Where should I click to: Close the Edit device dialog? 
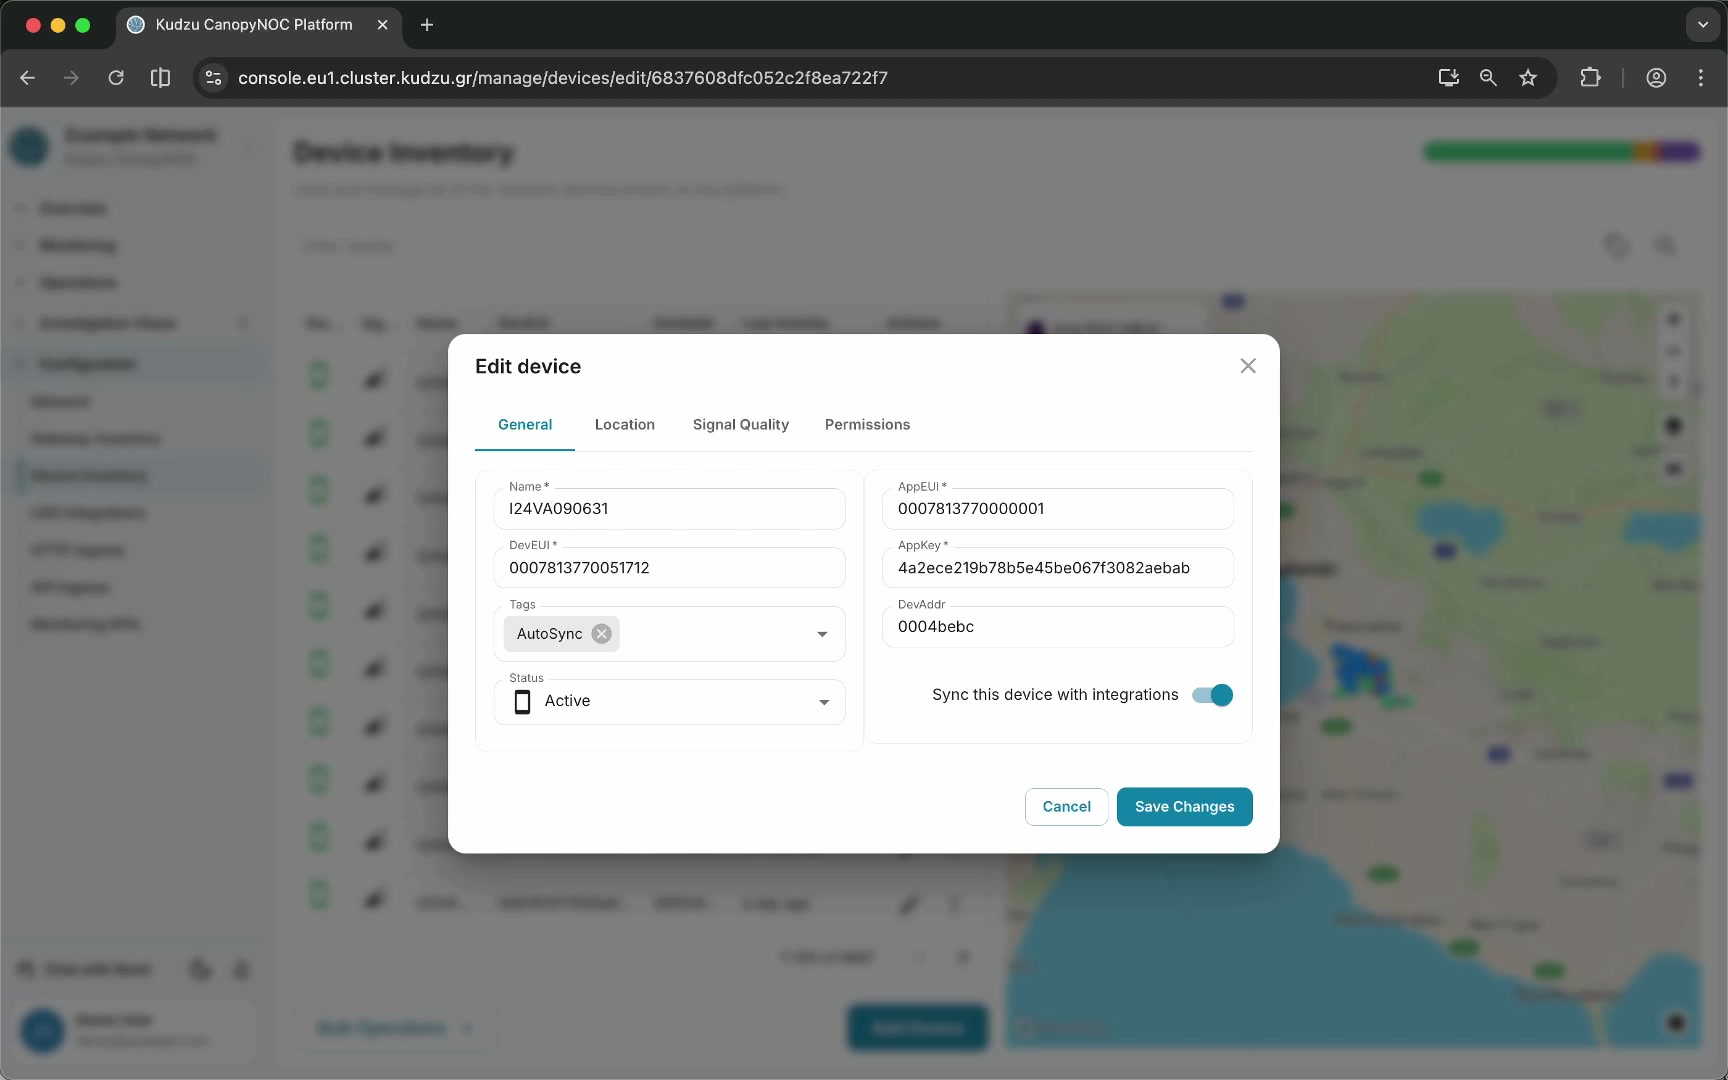(x=1247, y=366)
